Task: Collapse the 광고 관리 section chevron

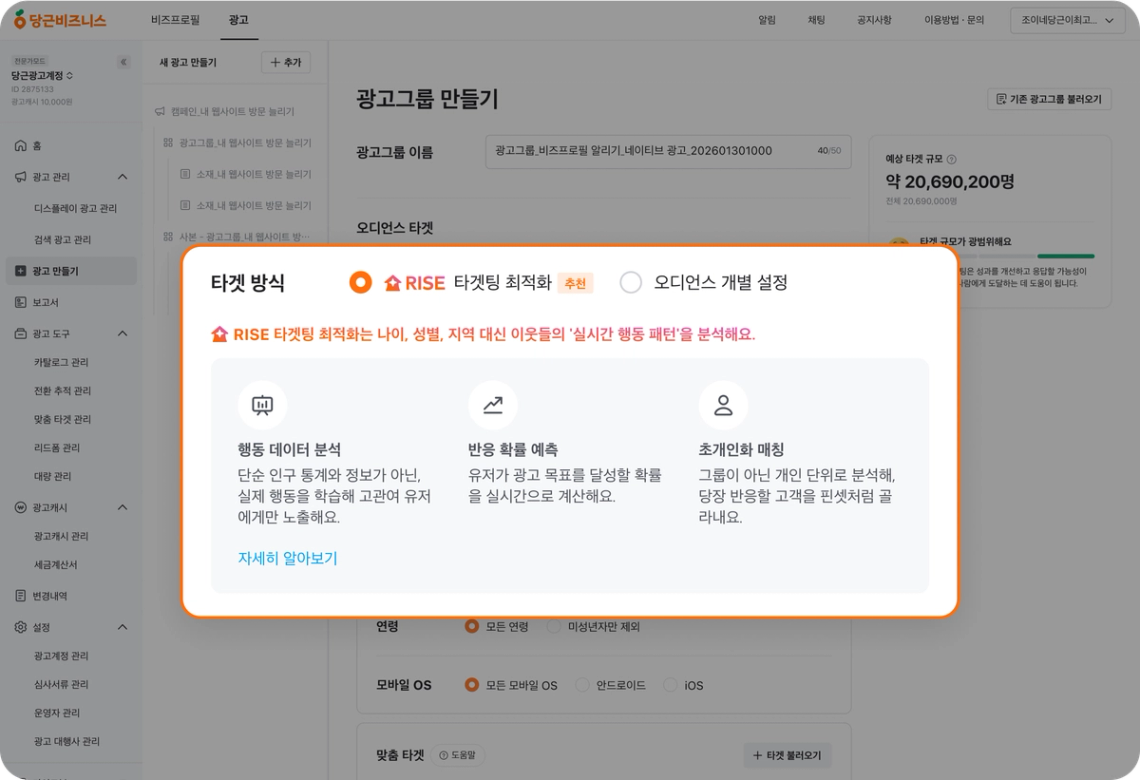Action: pyautogui.click(x=122, y=177)
